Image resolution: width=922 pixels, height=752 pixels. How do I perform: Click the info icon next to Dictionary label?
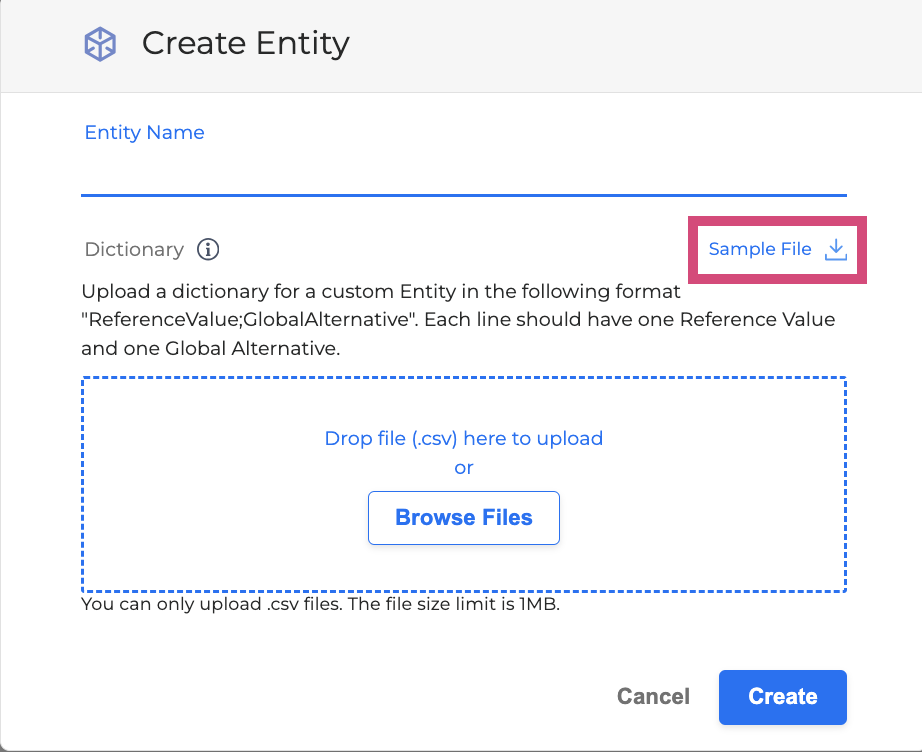pos(208,249)
